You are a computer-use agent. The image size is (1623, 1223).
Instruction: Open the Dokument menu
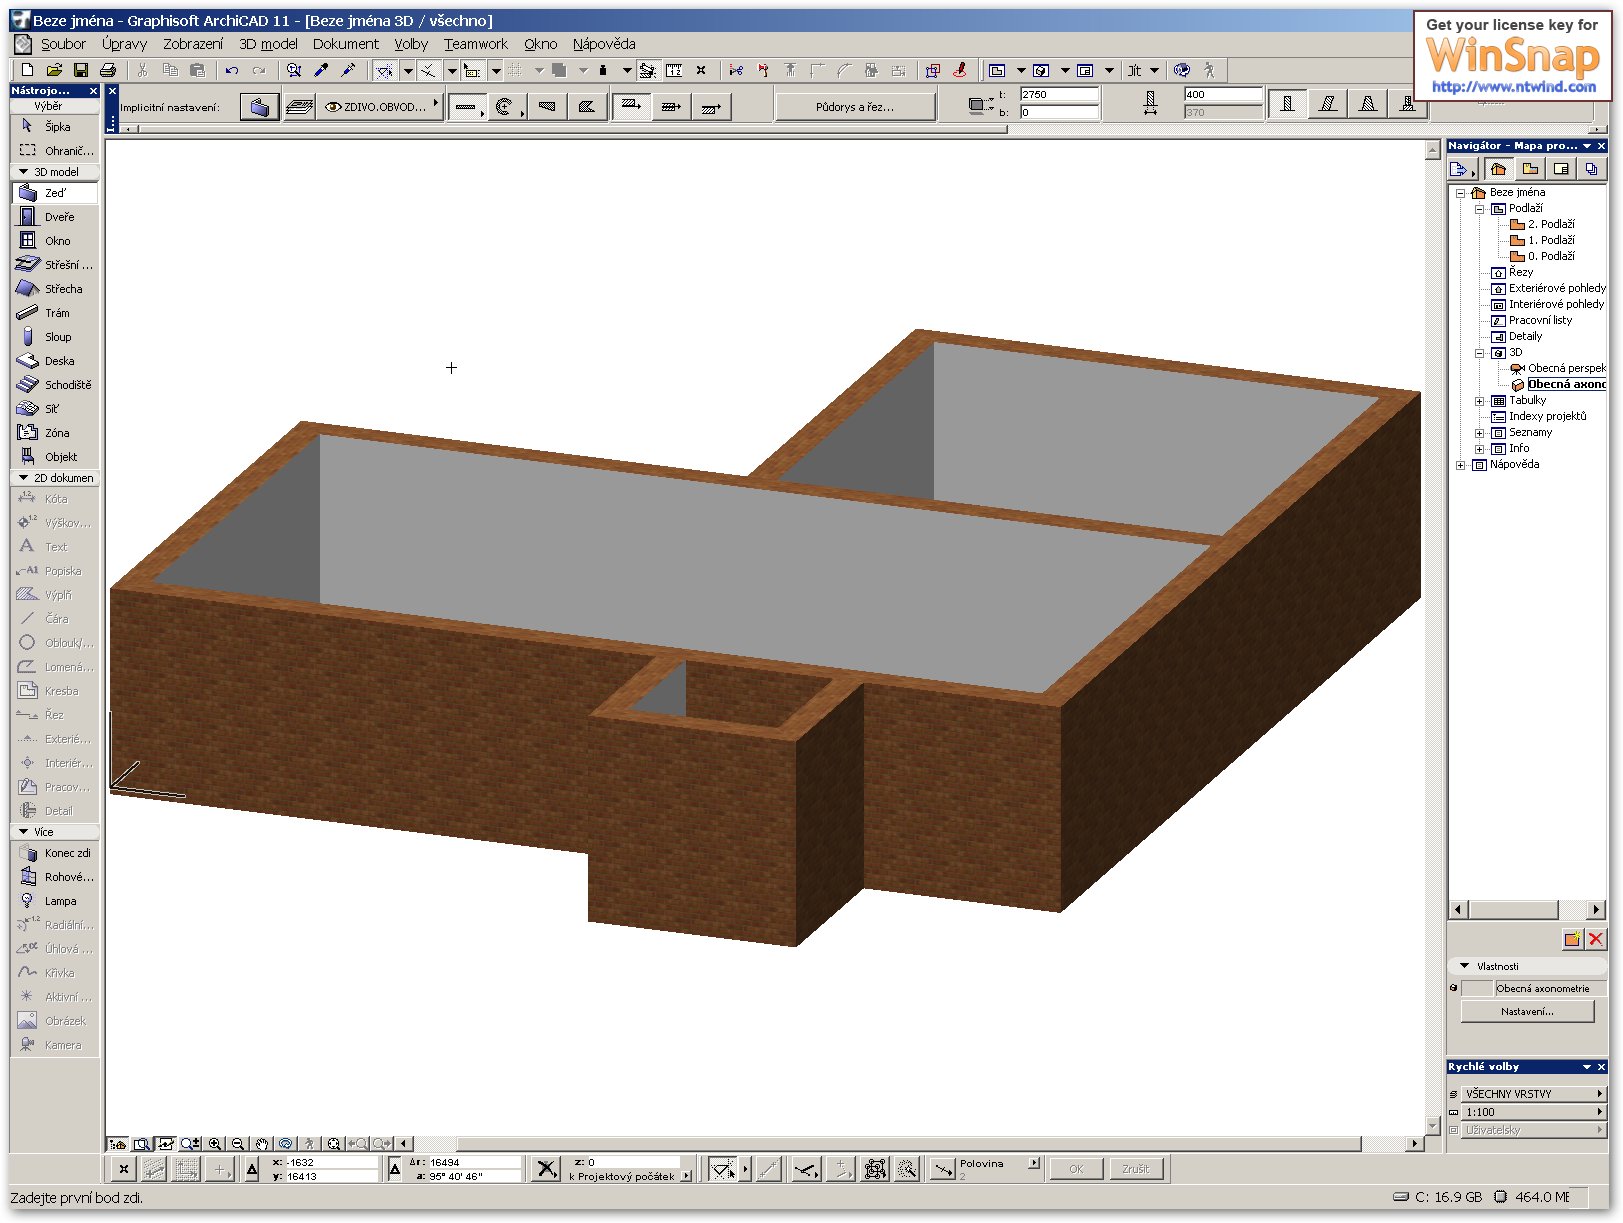(x=345, y=44)
